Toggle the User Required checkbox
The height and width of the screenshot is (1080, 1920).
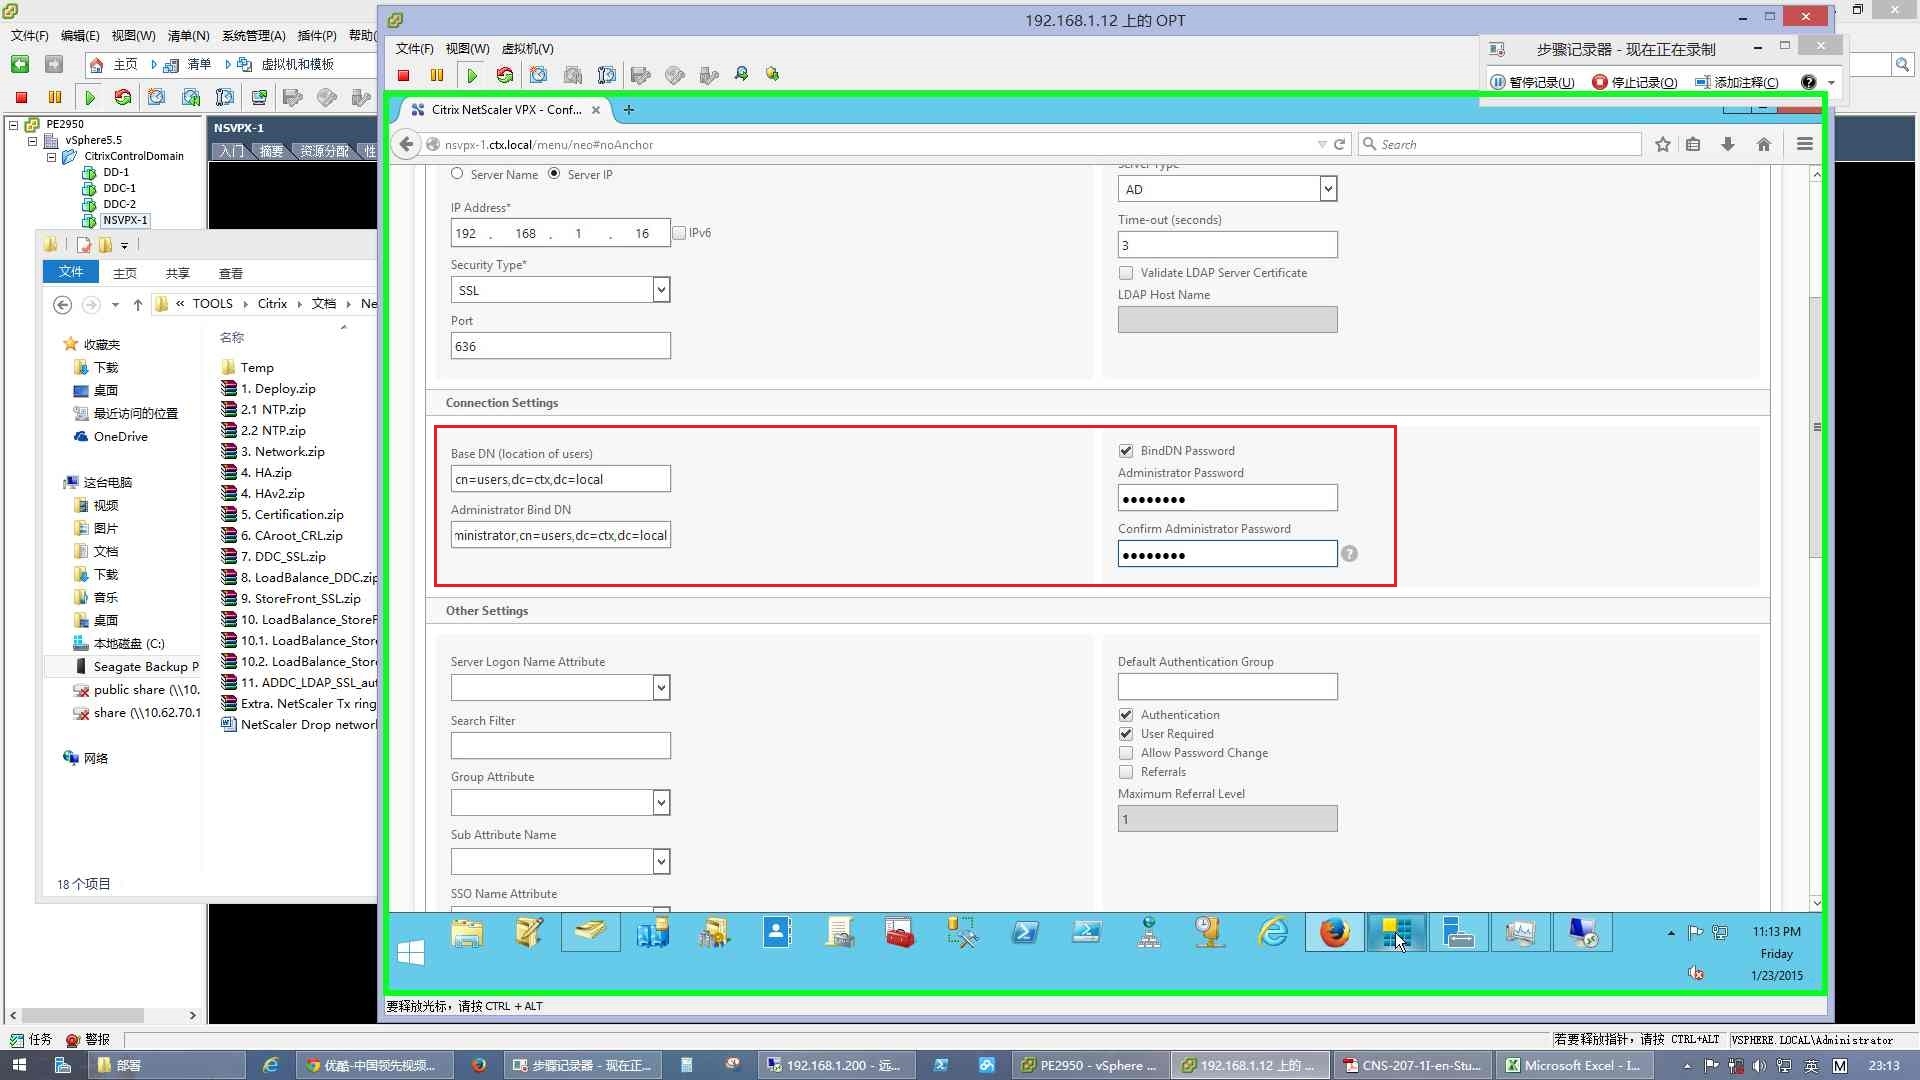click(1126, 734)
